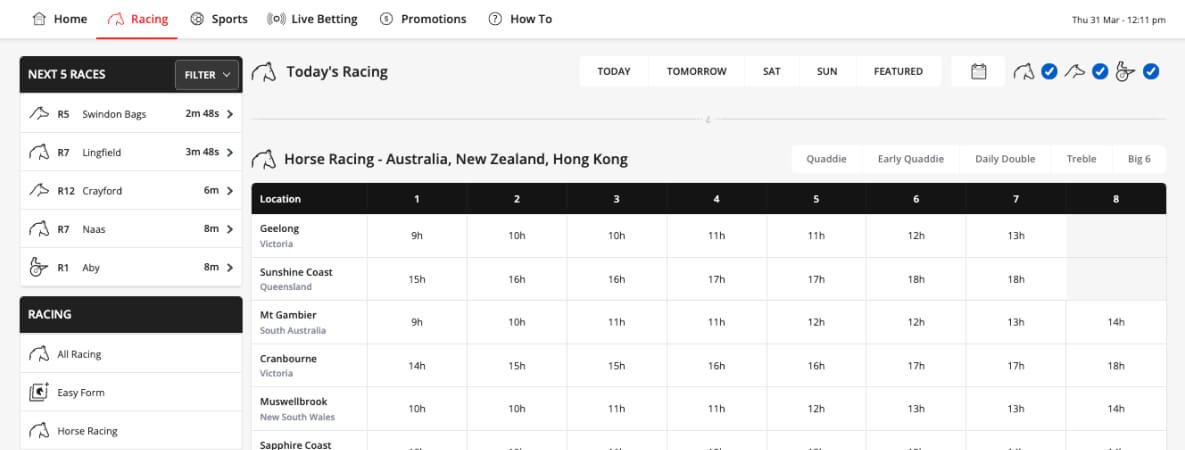The image size is (1185, 450).
Task: Click the Geelong Victoria location cell
Action: click(x=309, y=236)
